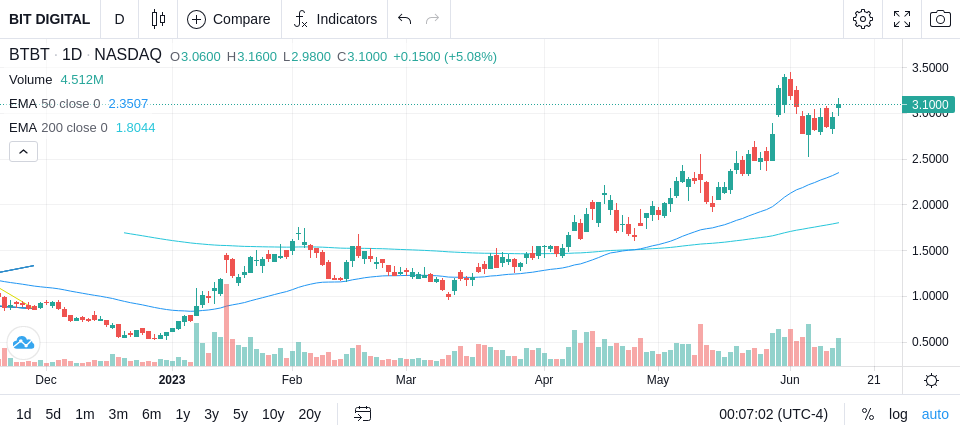
Task: Set the time range to 6m
Action: tap(151, 415)
